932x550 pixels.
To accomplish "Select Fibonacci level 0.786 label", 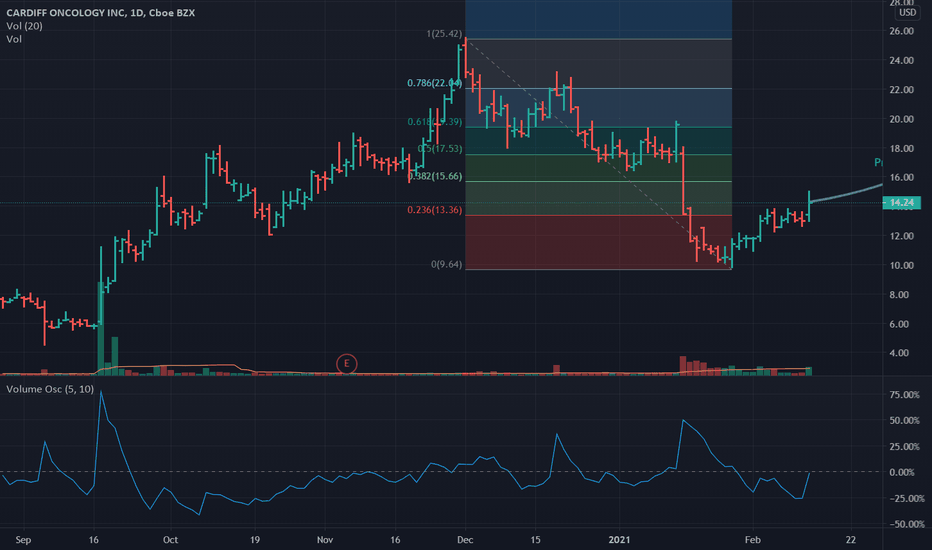I will 434,83.
